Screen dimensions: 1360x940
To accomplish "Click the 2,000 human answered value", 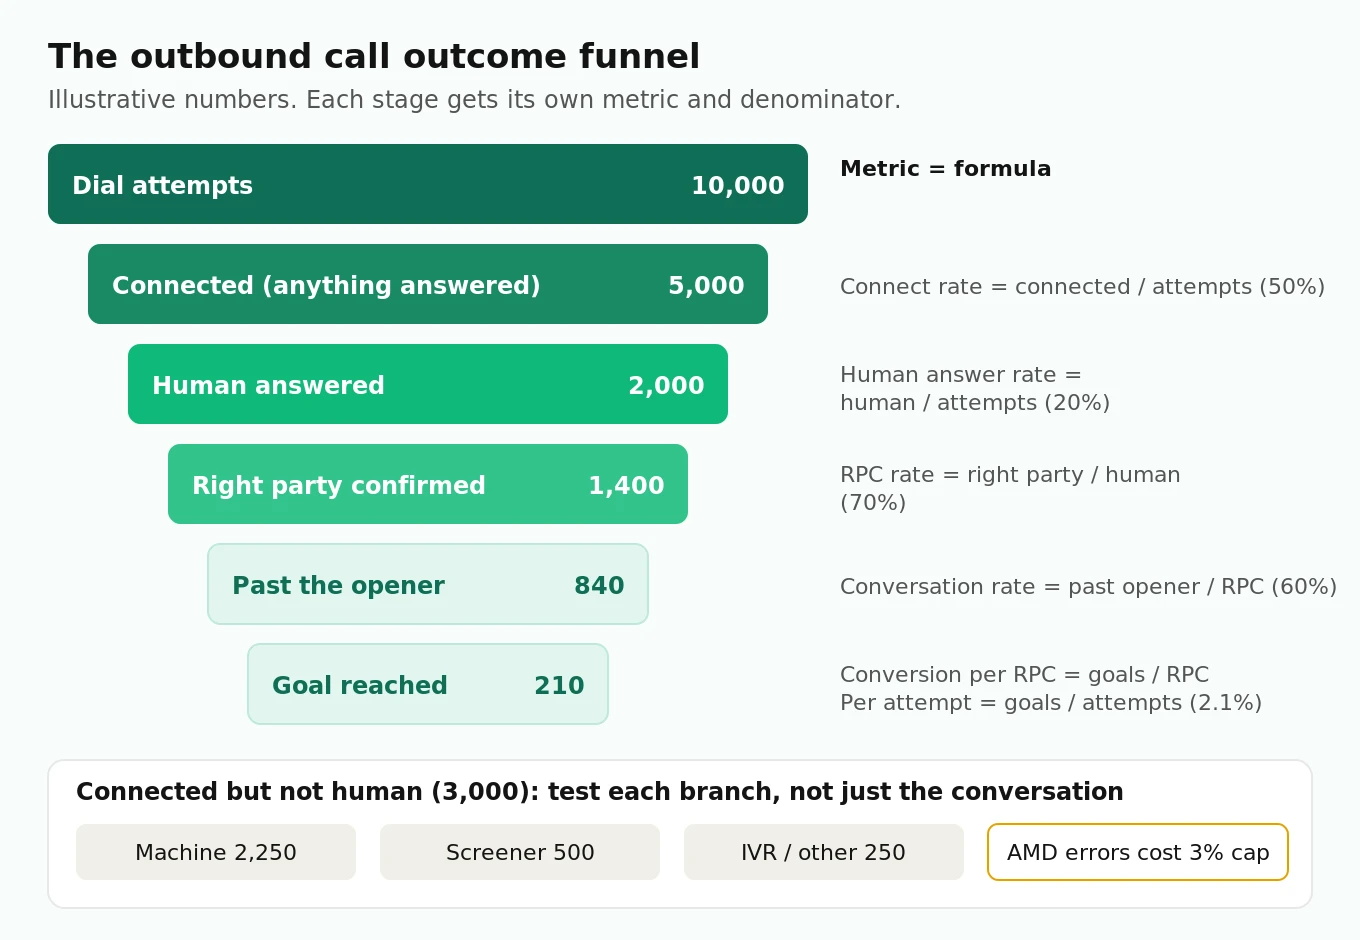I will 666,386.
